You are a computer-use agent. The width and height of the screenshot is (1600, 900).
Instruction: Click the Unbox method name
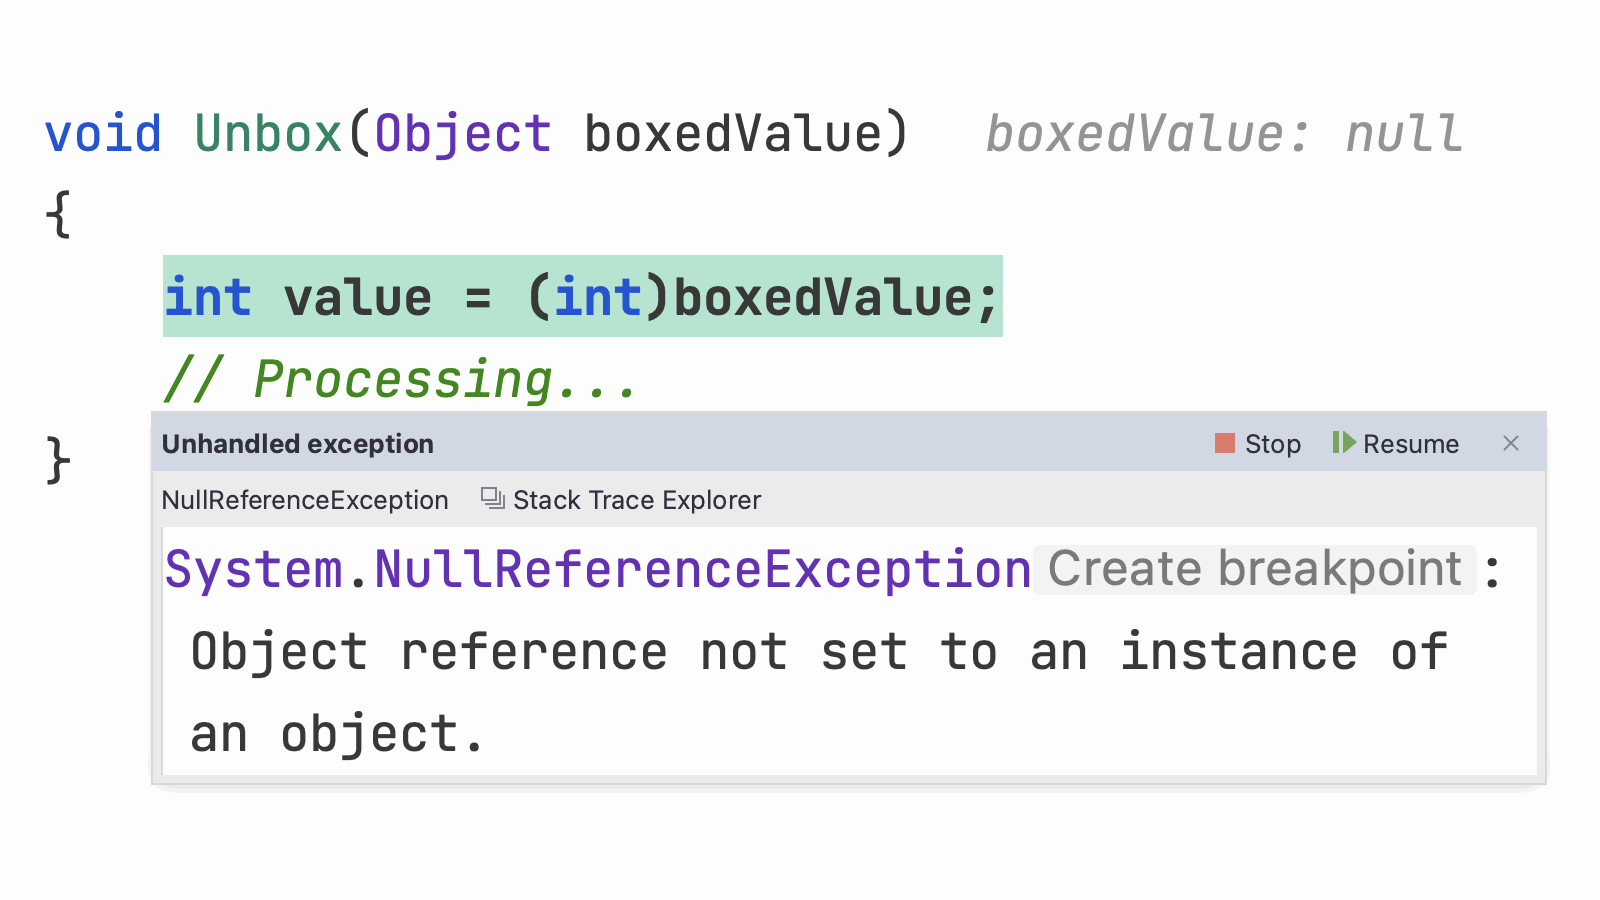[268, 134]
